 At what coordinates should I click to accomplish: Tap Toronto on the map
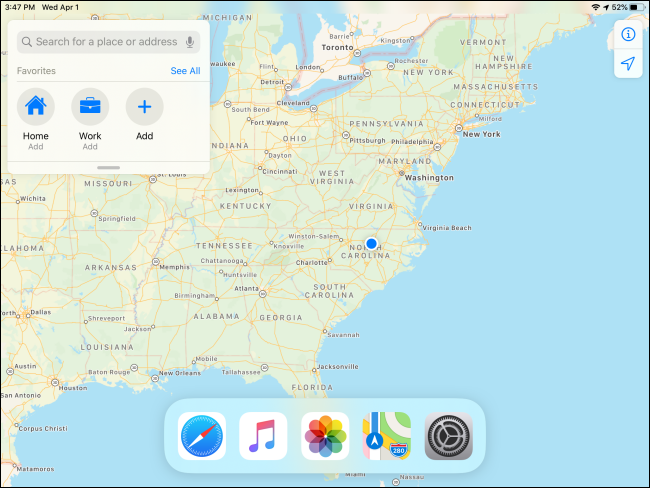pyautogui.click(x=337, y=47)
